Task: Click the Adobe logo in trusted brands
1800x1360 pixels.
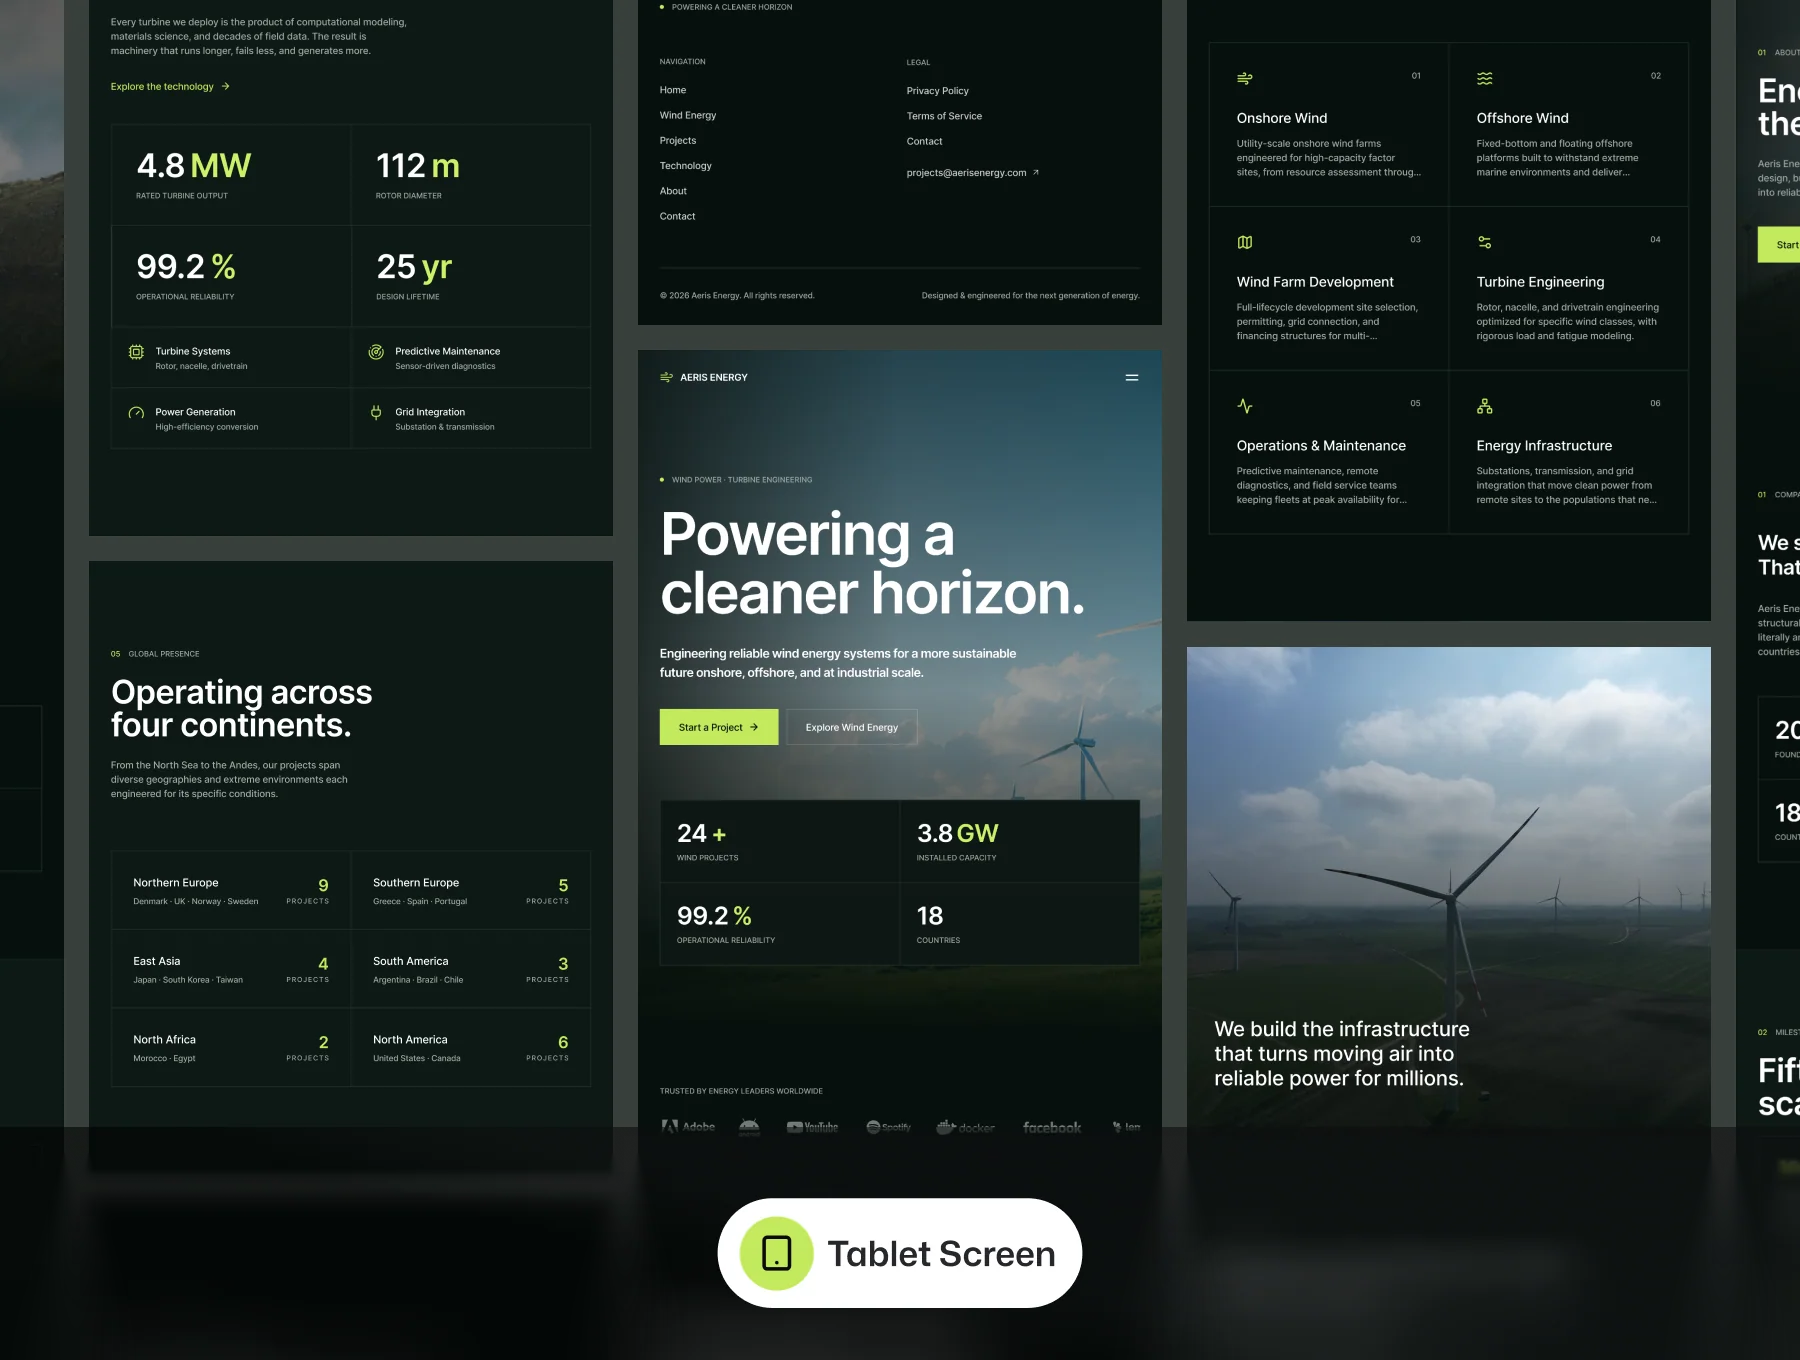Action: [688, 1127]
